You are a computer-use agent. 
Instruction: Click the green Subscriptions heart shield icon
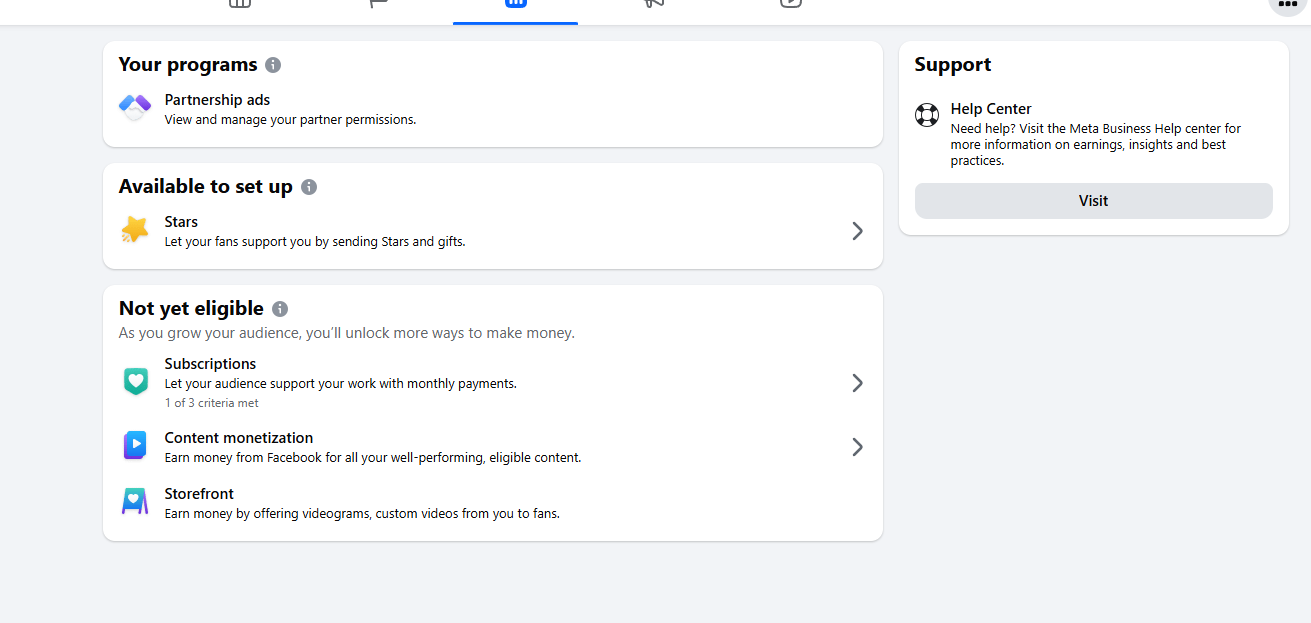click(135, 381)
